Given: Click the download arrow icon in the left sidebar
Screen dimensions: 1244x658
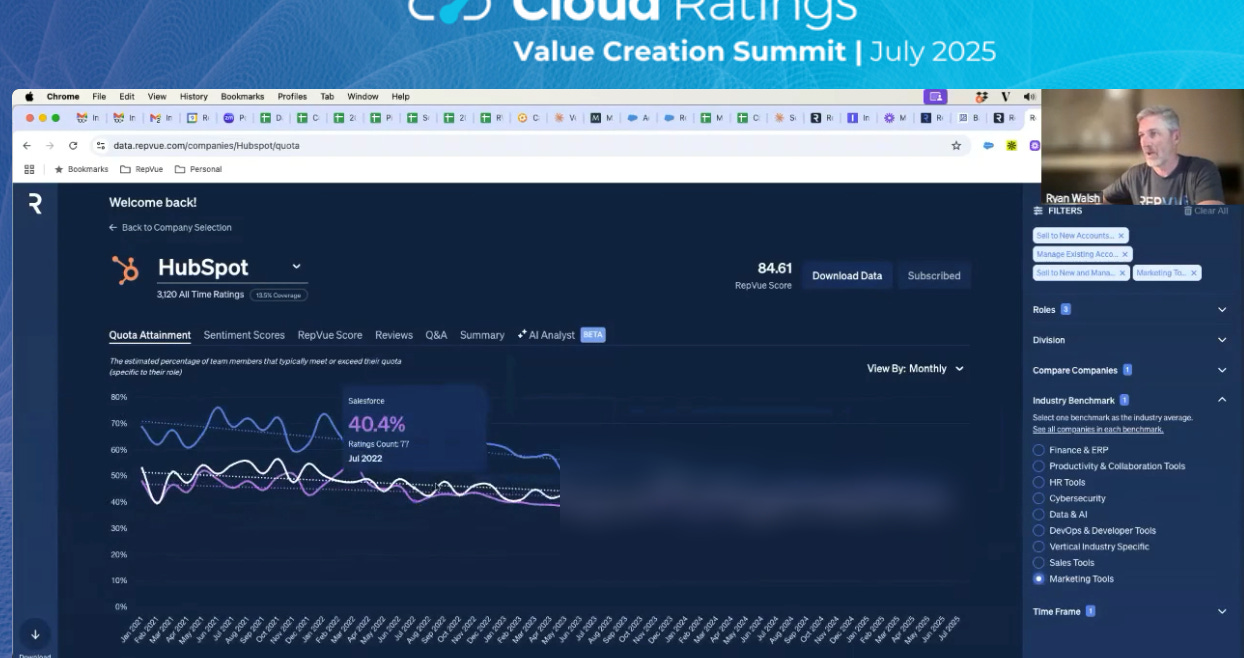Looking at the screenshot, I should click(35, 634).
